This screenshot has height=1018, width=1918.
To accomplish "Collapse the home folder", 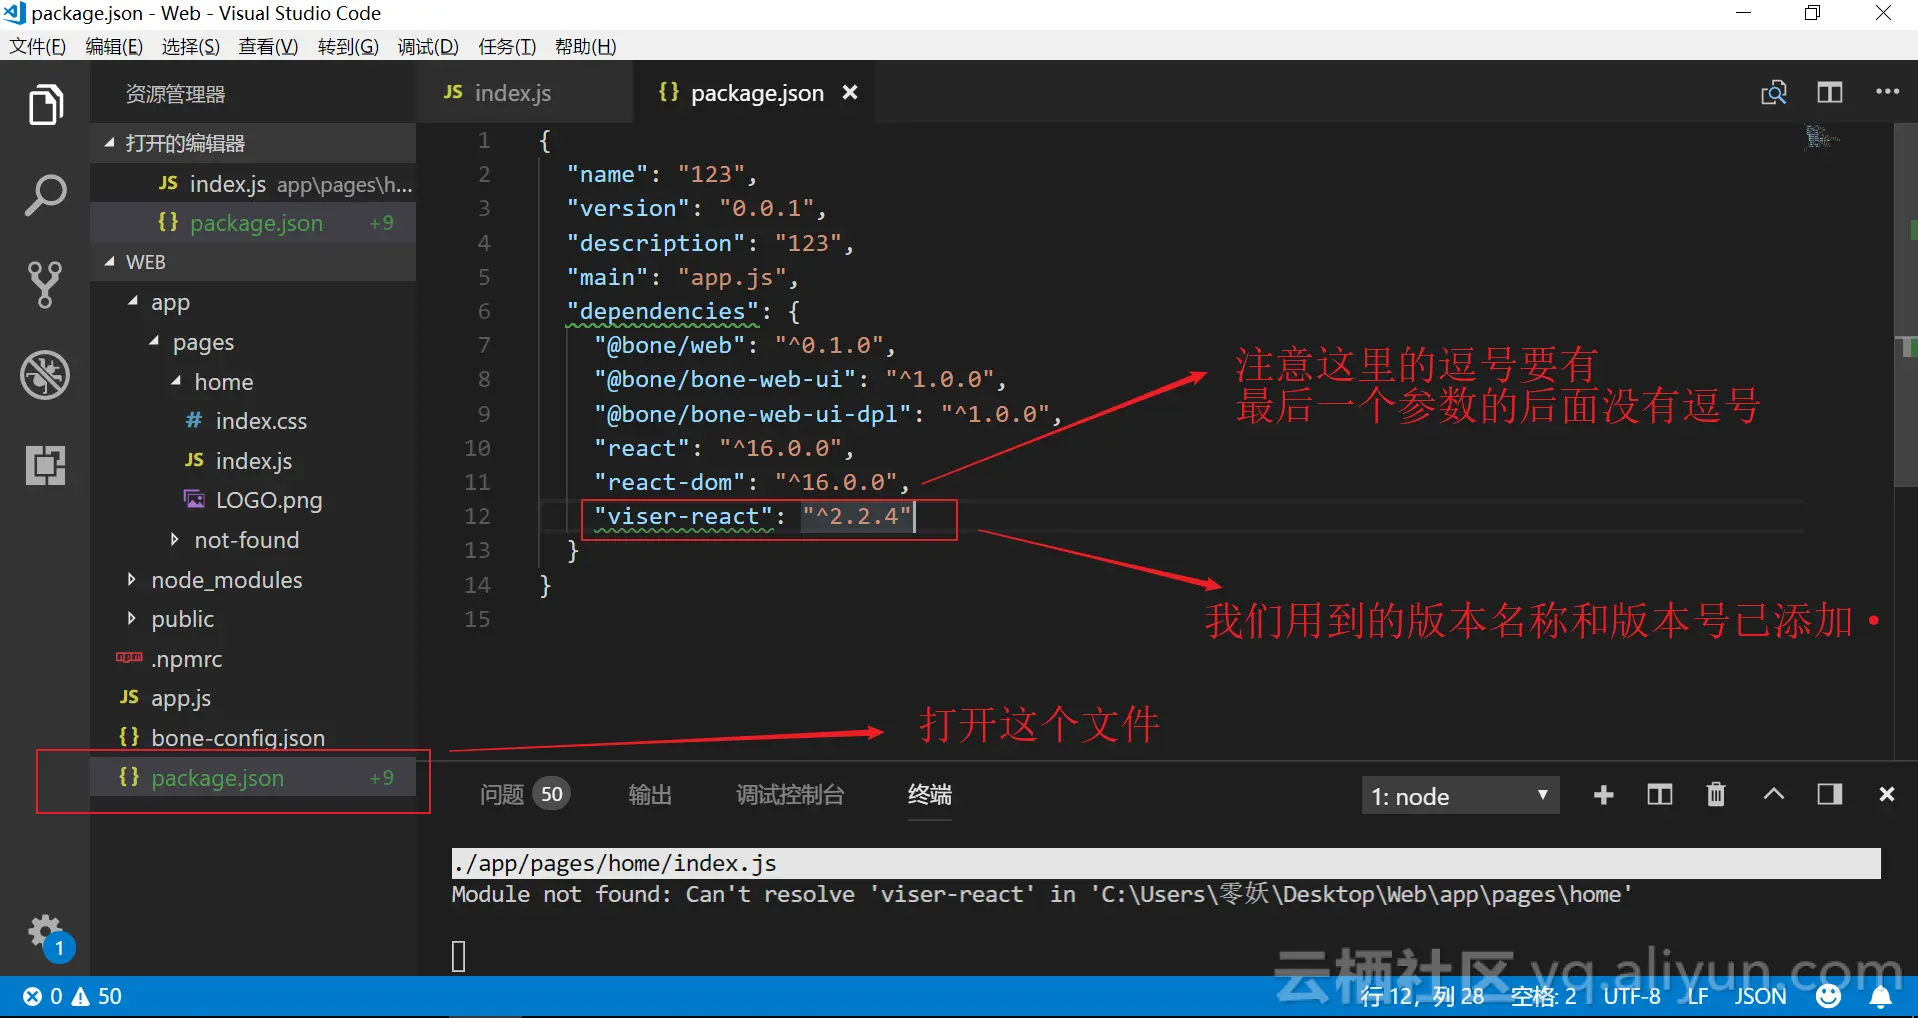I will pyautogui.click(x=176, y=381).
